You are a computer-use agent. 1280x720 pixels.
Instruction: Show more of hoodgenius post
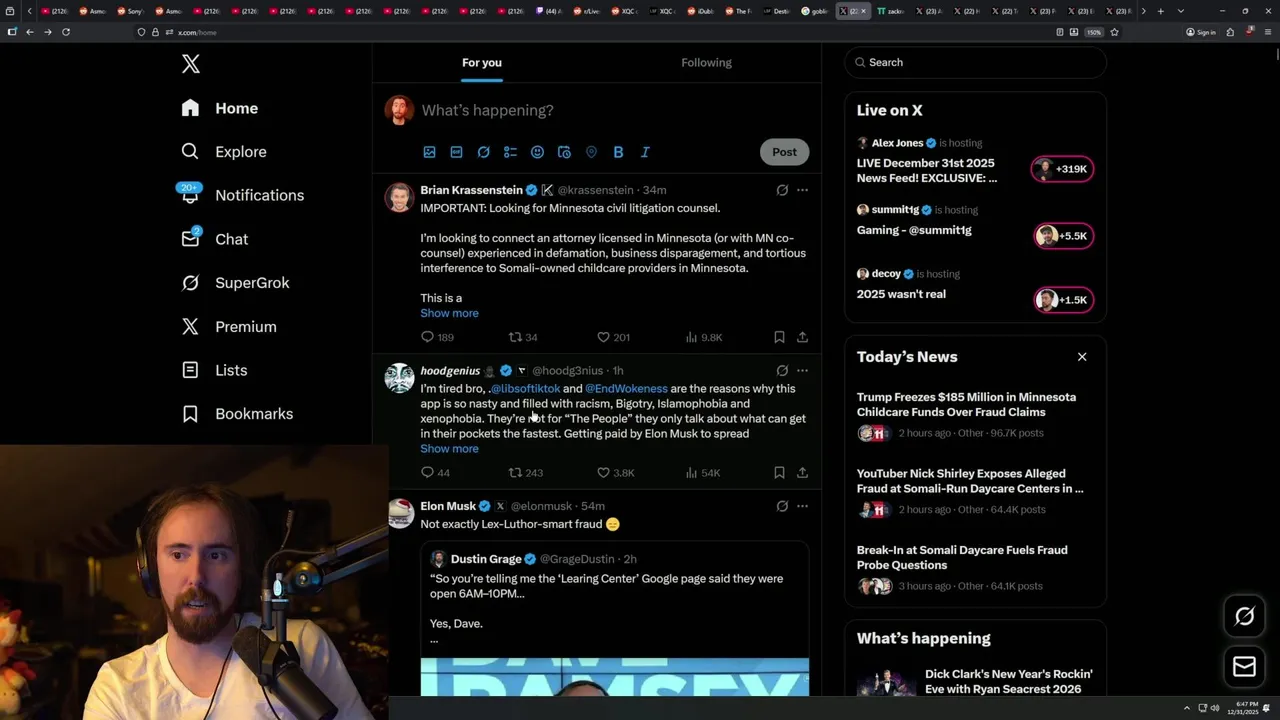point(449,449)
